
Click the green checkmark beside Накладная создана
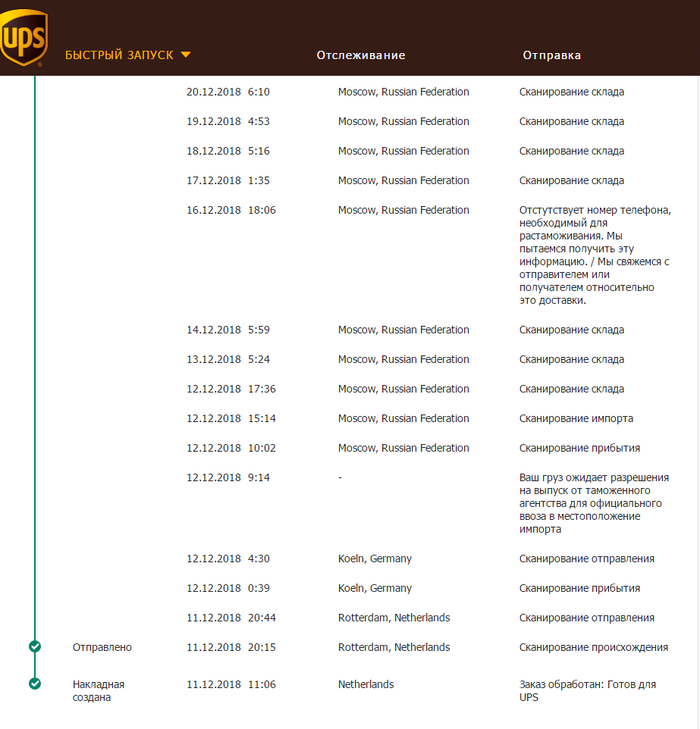click(x=35, y=684)
